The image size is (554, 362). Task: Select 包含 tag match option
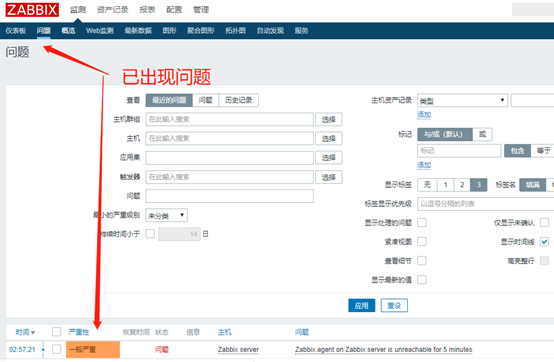518,151
